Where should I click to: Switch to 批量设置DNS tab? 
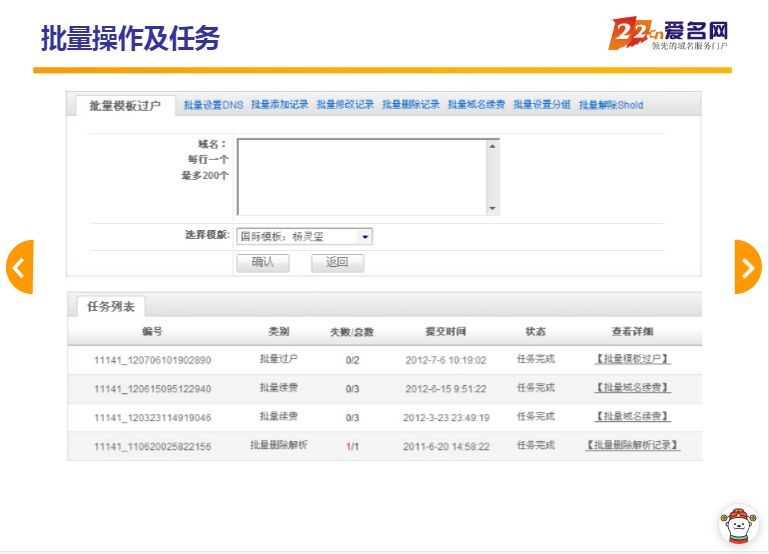click(x=213, y=105)
